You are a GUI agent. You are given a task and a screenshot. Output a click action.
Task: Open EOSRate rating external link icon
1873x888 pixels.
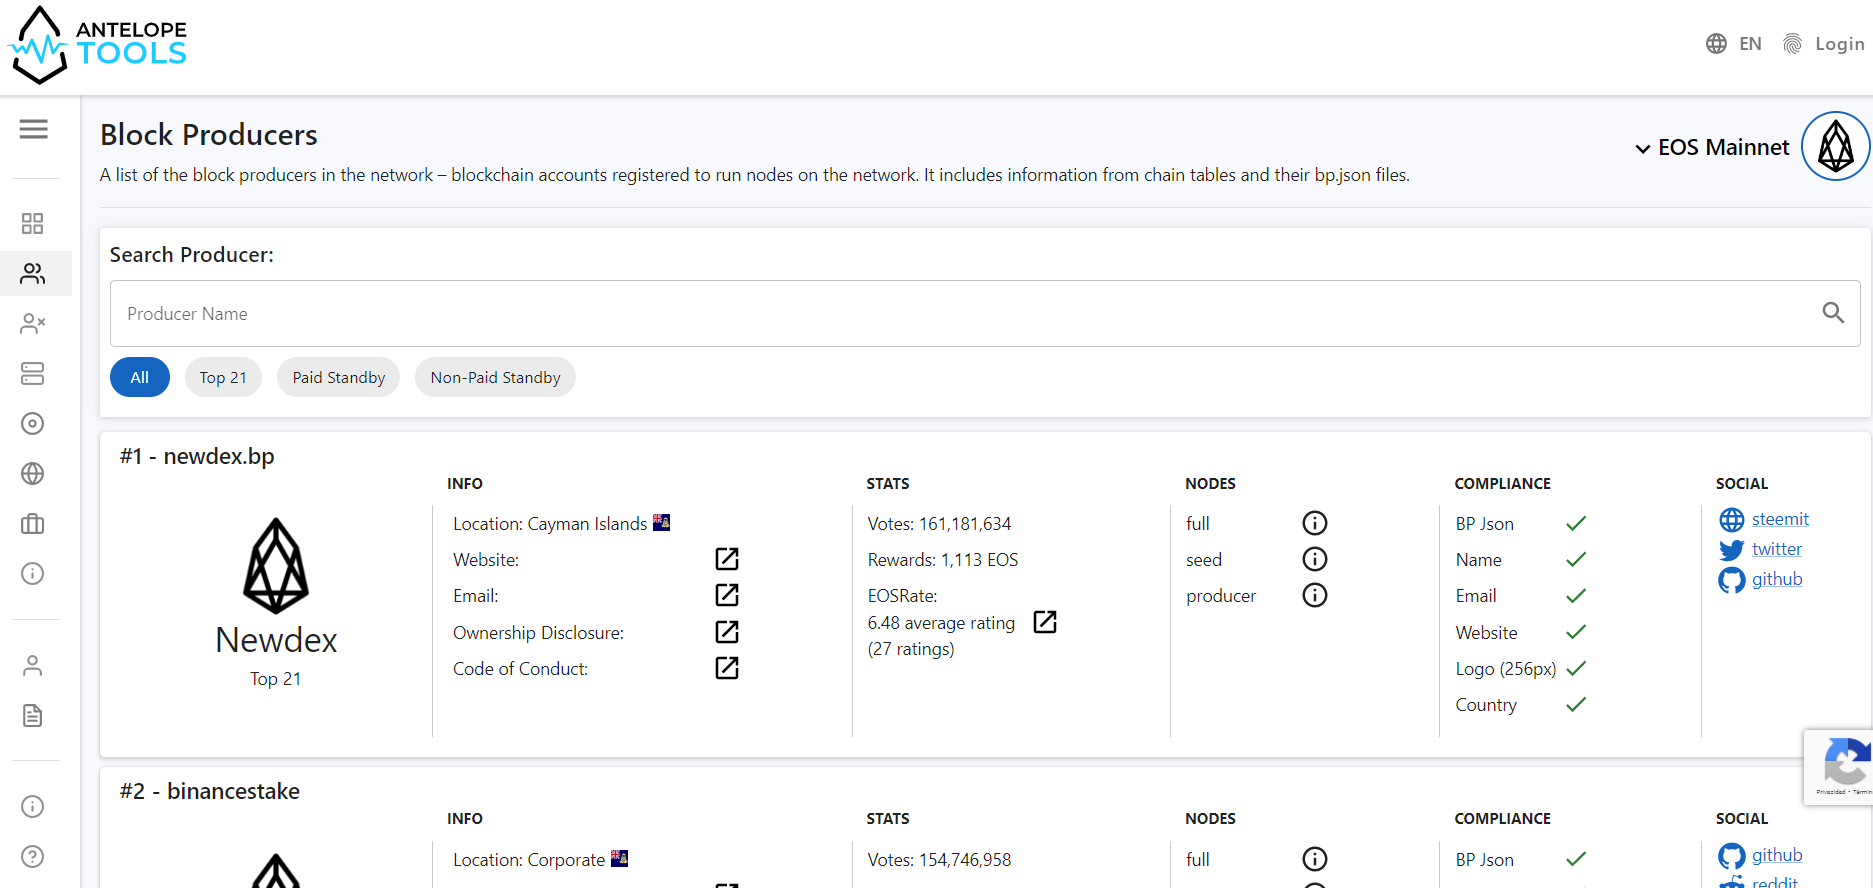[1045, 622]
